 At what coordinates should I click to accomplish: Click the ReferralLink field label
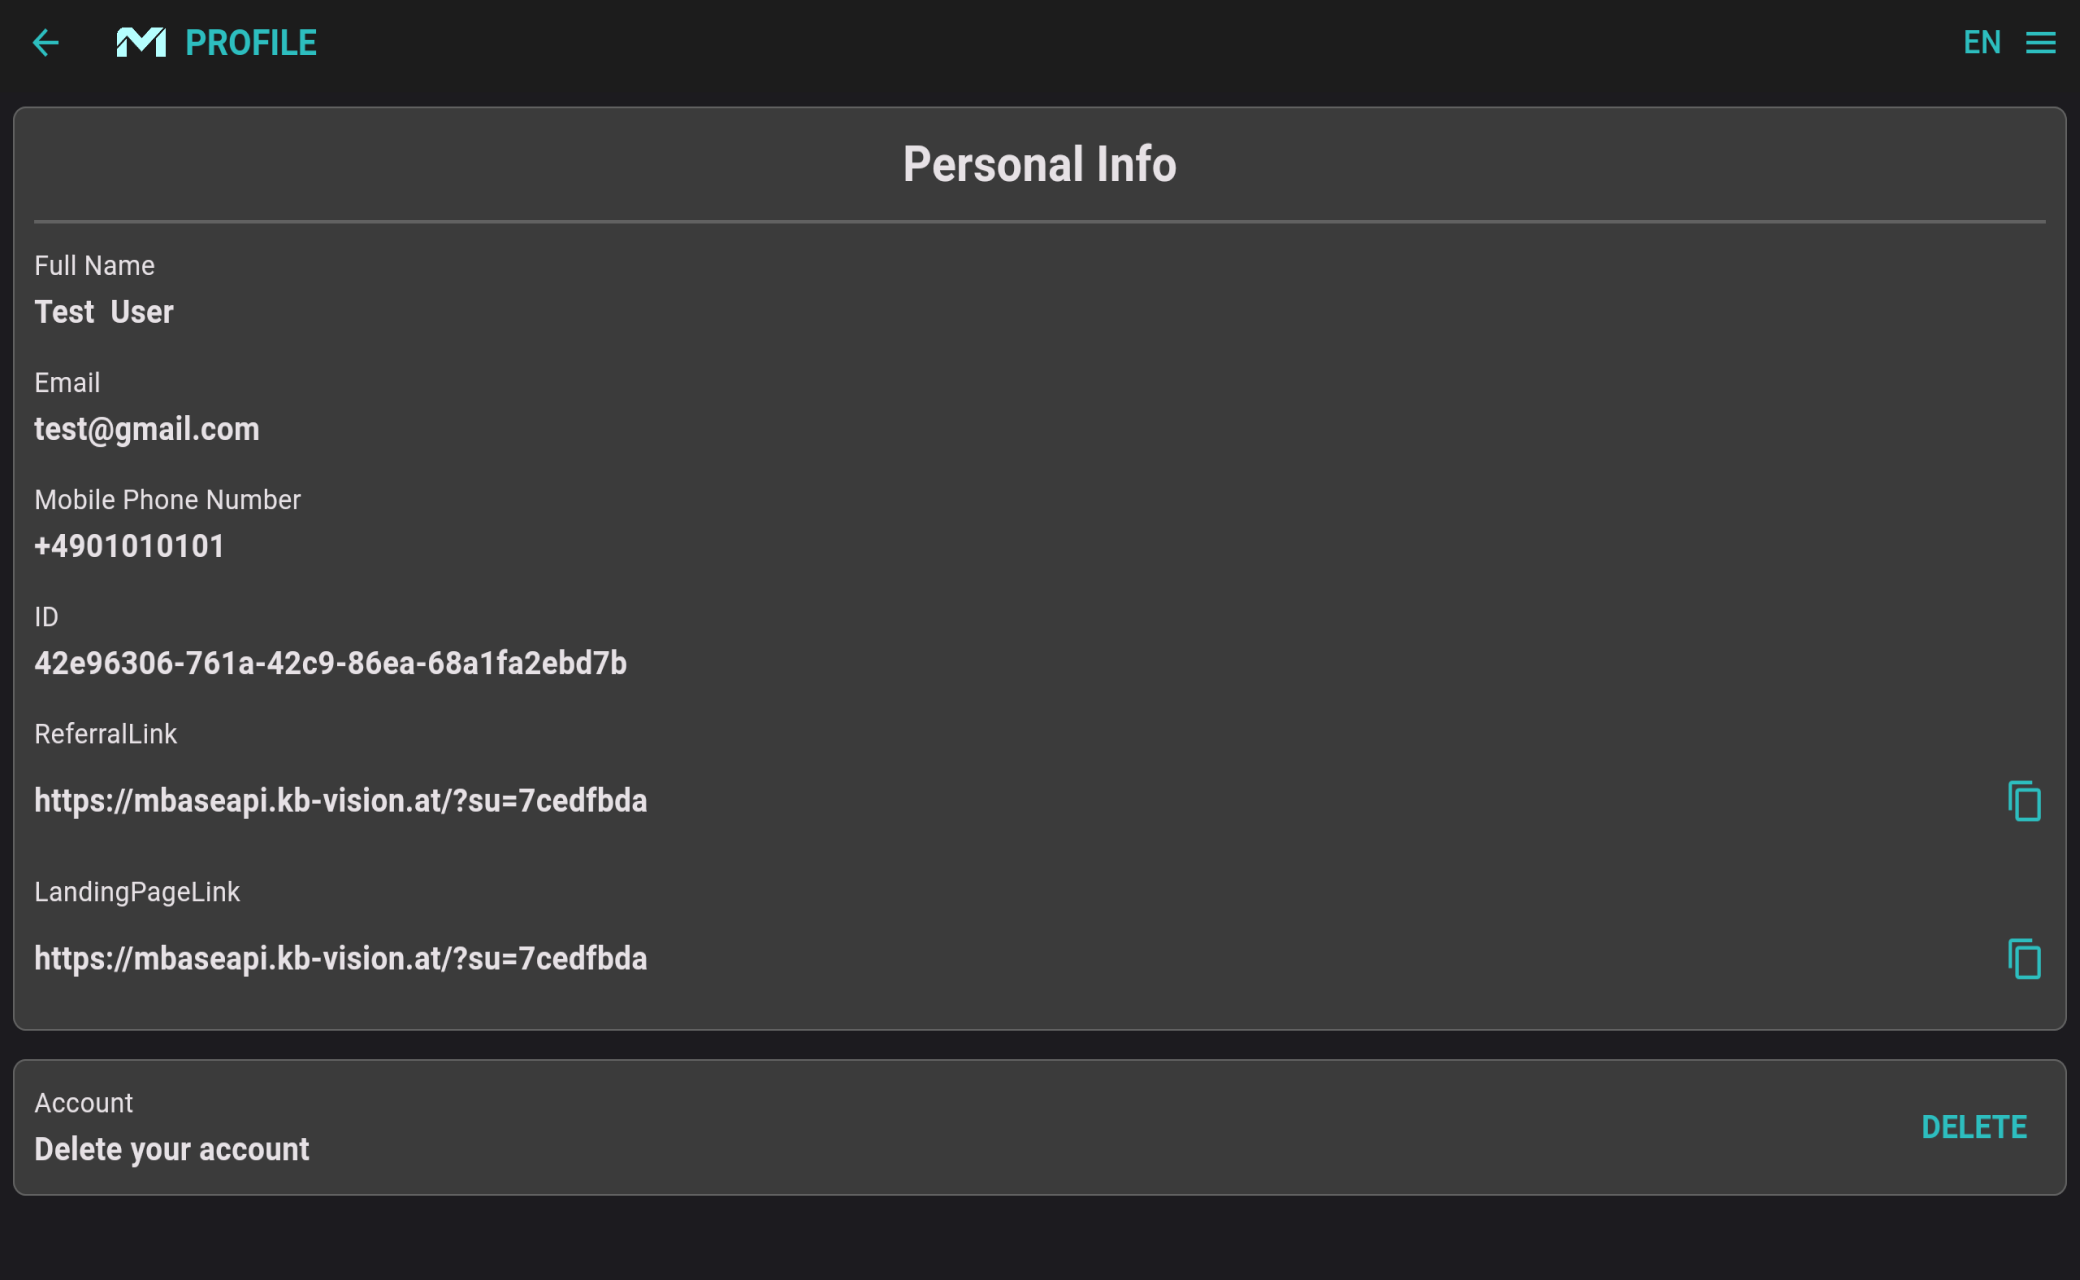tap(106, 734)
